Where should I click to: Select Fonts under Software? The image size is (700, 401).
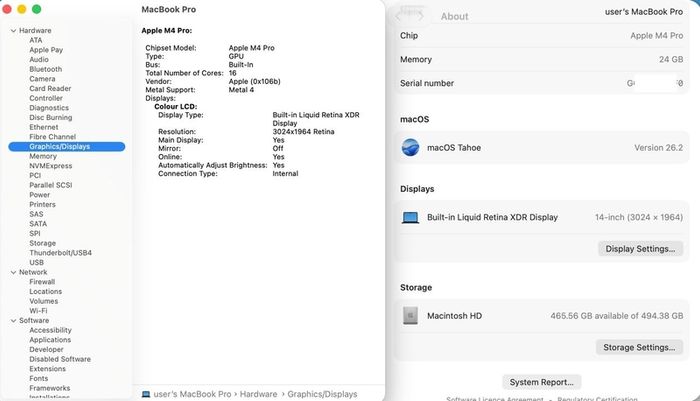38,379
